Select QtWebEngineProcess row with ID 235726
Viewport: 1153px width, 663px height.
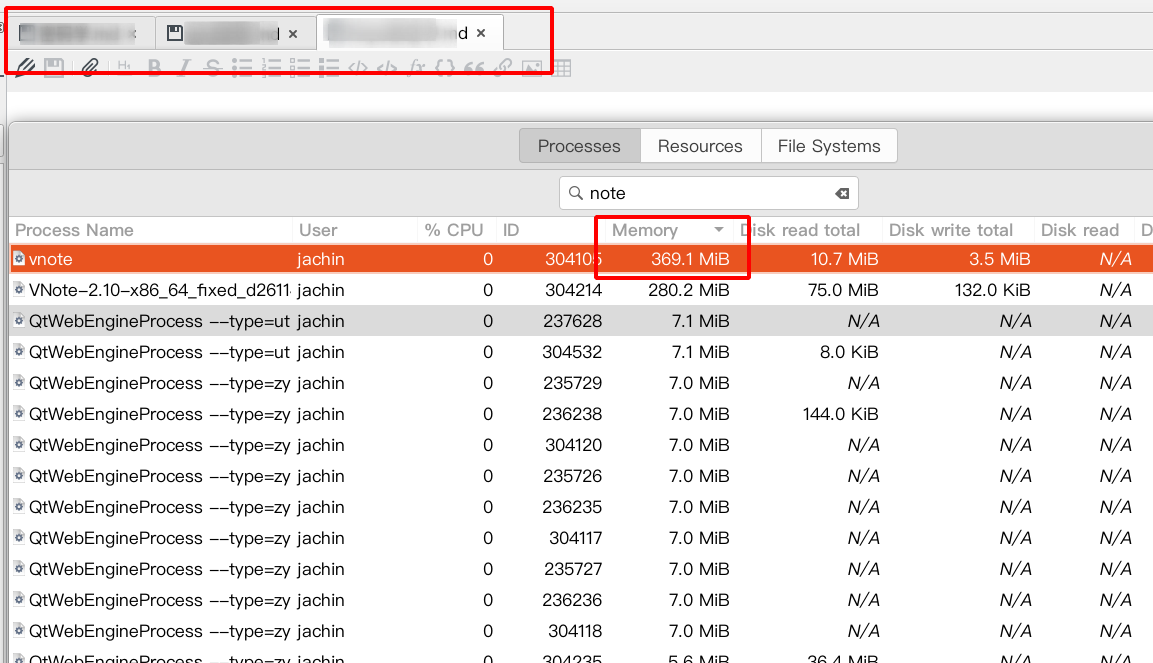[581, 476]
